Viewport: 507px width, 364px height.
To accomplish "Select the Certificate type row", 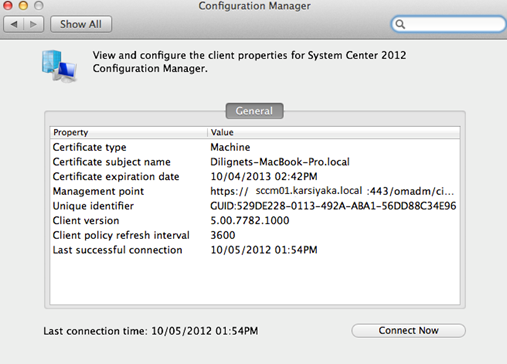I will 255,147.
